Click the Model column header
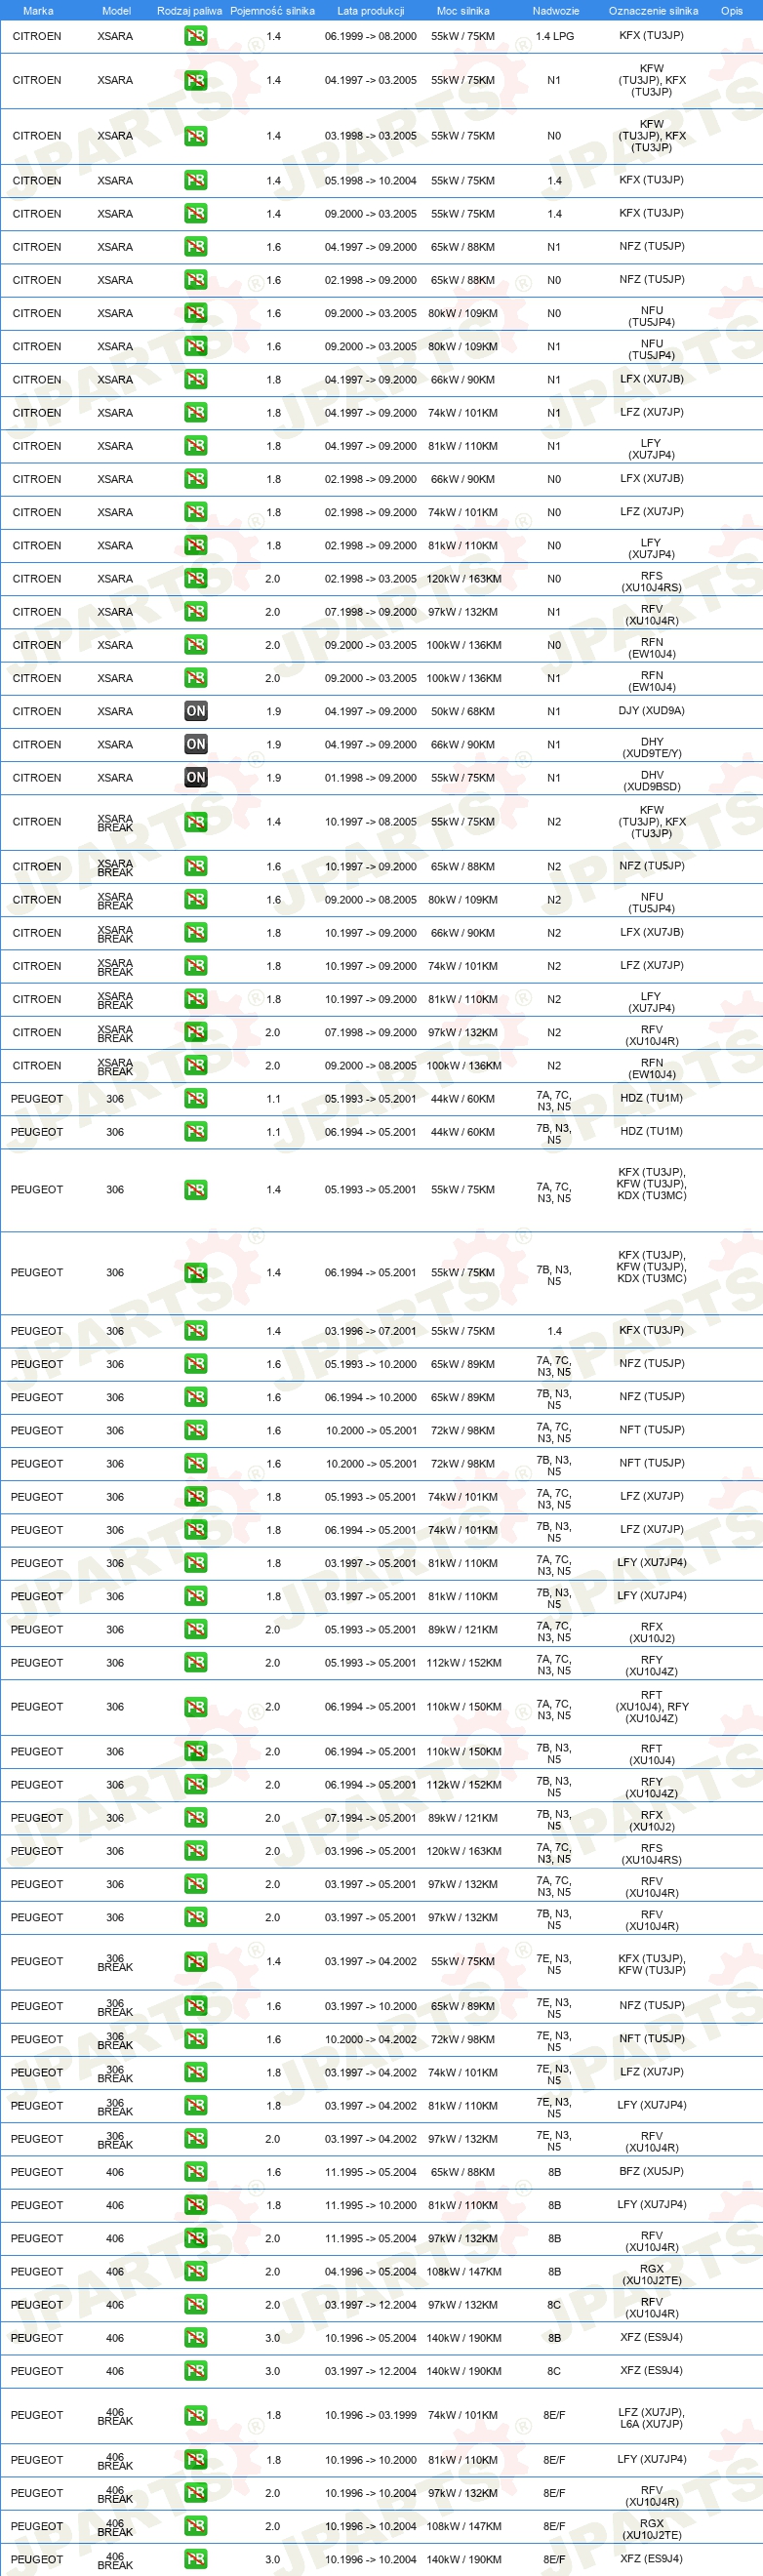763x2576 pixels. coord(117,11)
